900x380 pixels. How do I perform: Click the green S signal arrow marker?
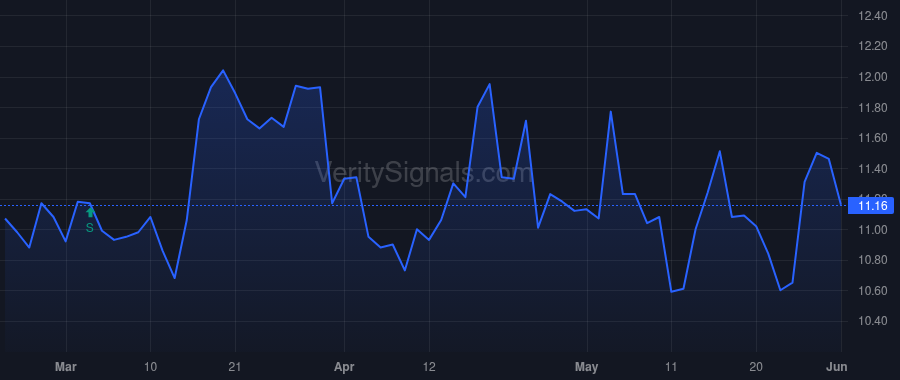[x=90, y=213]
